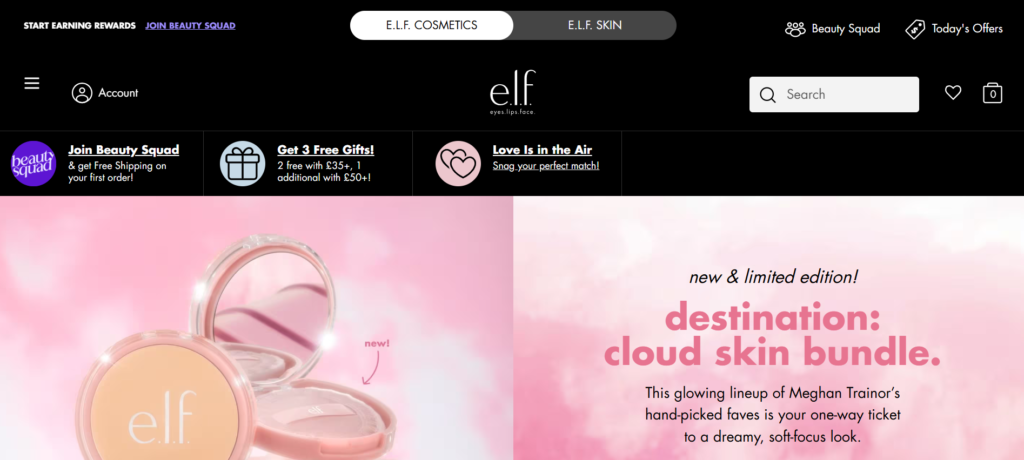This screenshot has width=1024, height=460.
Task: Open the cloud skin bundle hero image
Action: tap(256, 328)
